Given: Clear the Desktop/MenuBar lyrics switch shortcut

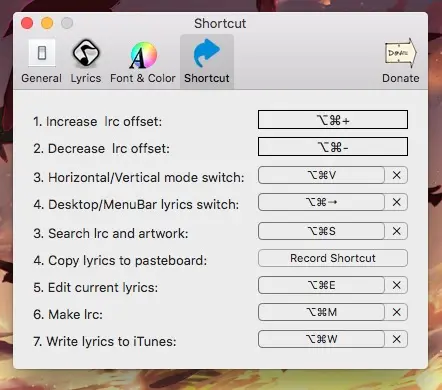Looking at the screenshot, I should (396, 202).
